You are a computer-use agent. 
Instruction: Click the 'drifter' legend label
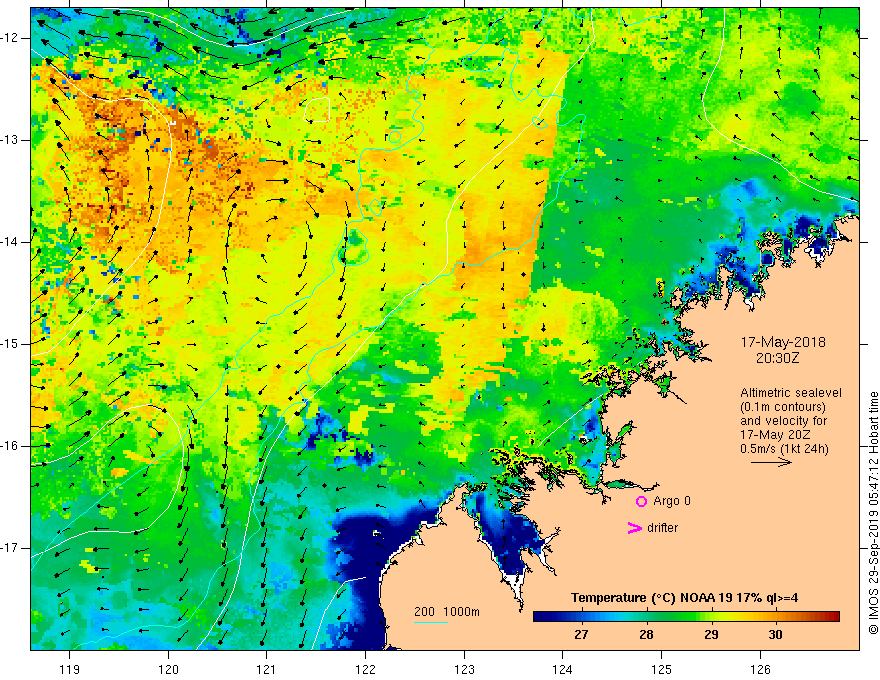(x=662, y=528)
